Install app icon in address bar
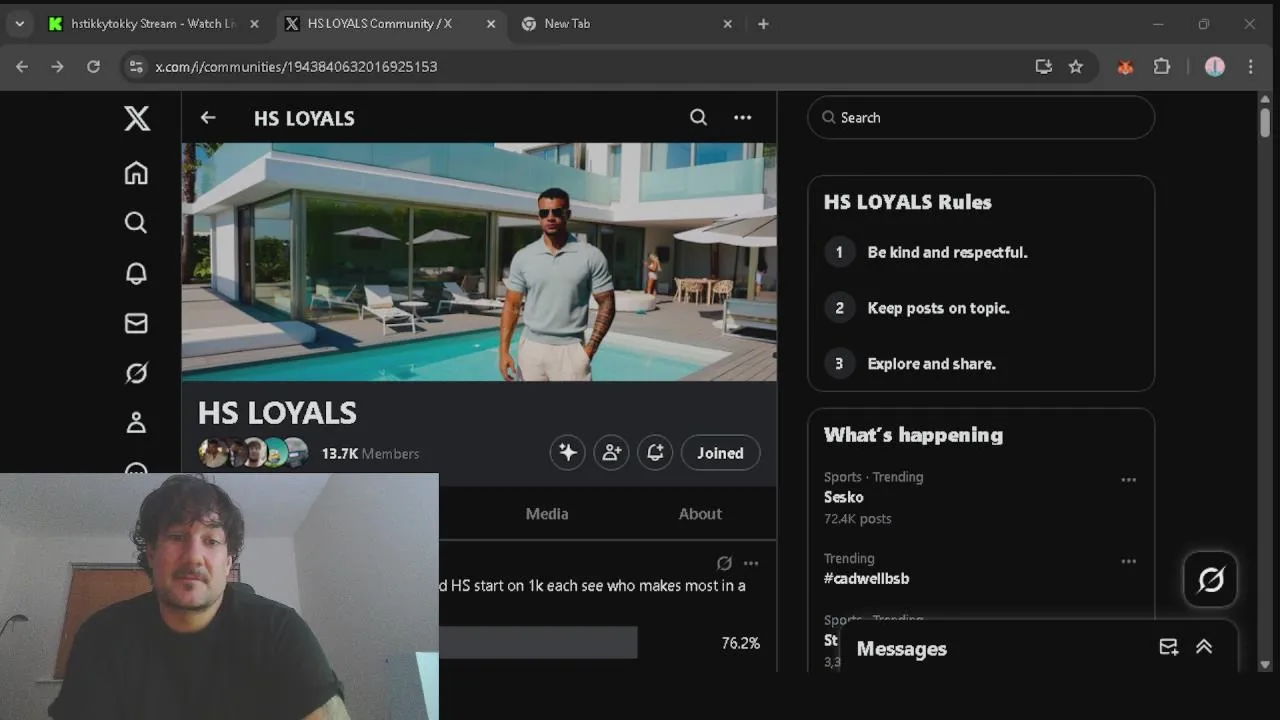The height and width of the screenshot is (720, 1280). [x=1043, y=67]
